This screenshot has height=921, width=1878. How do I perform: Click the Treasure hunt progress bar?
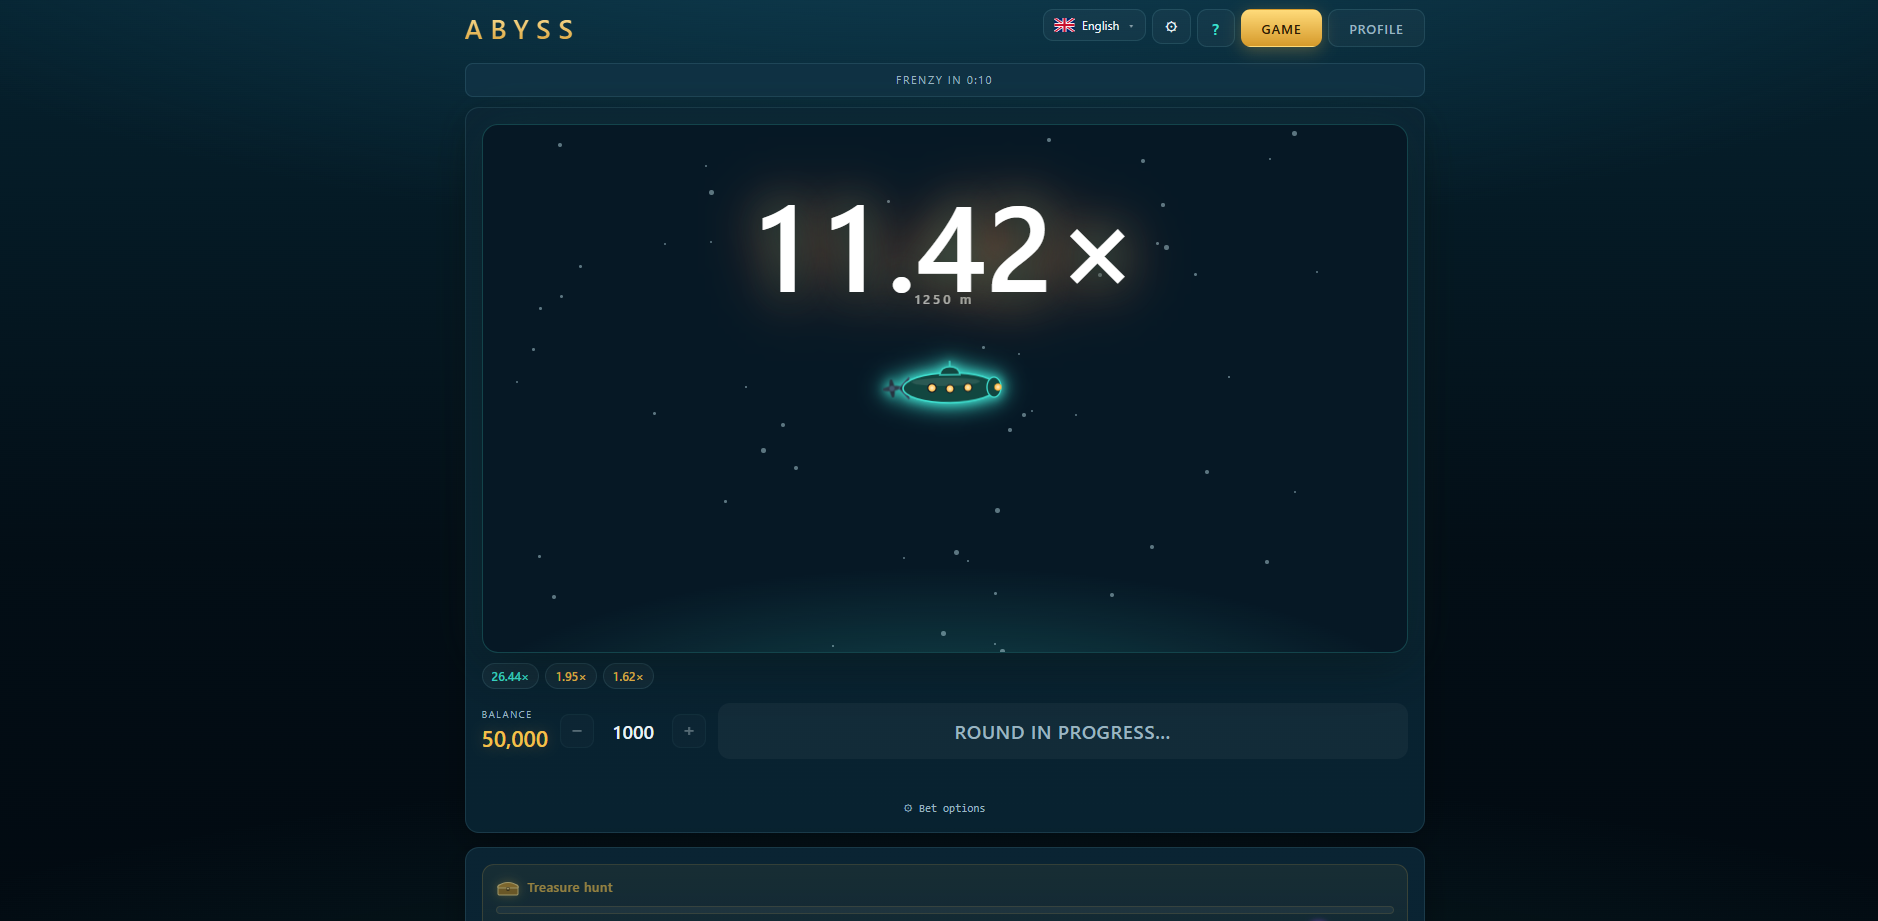point(944,910)
